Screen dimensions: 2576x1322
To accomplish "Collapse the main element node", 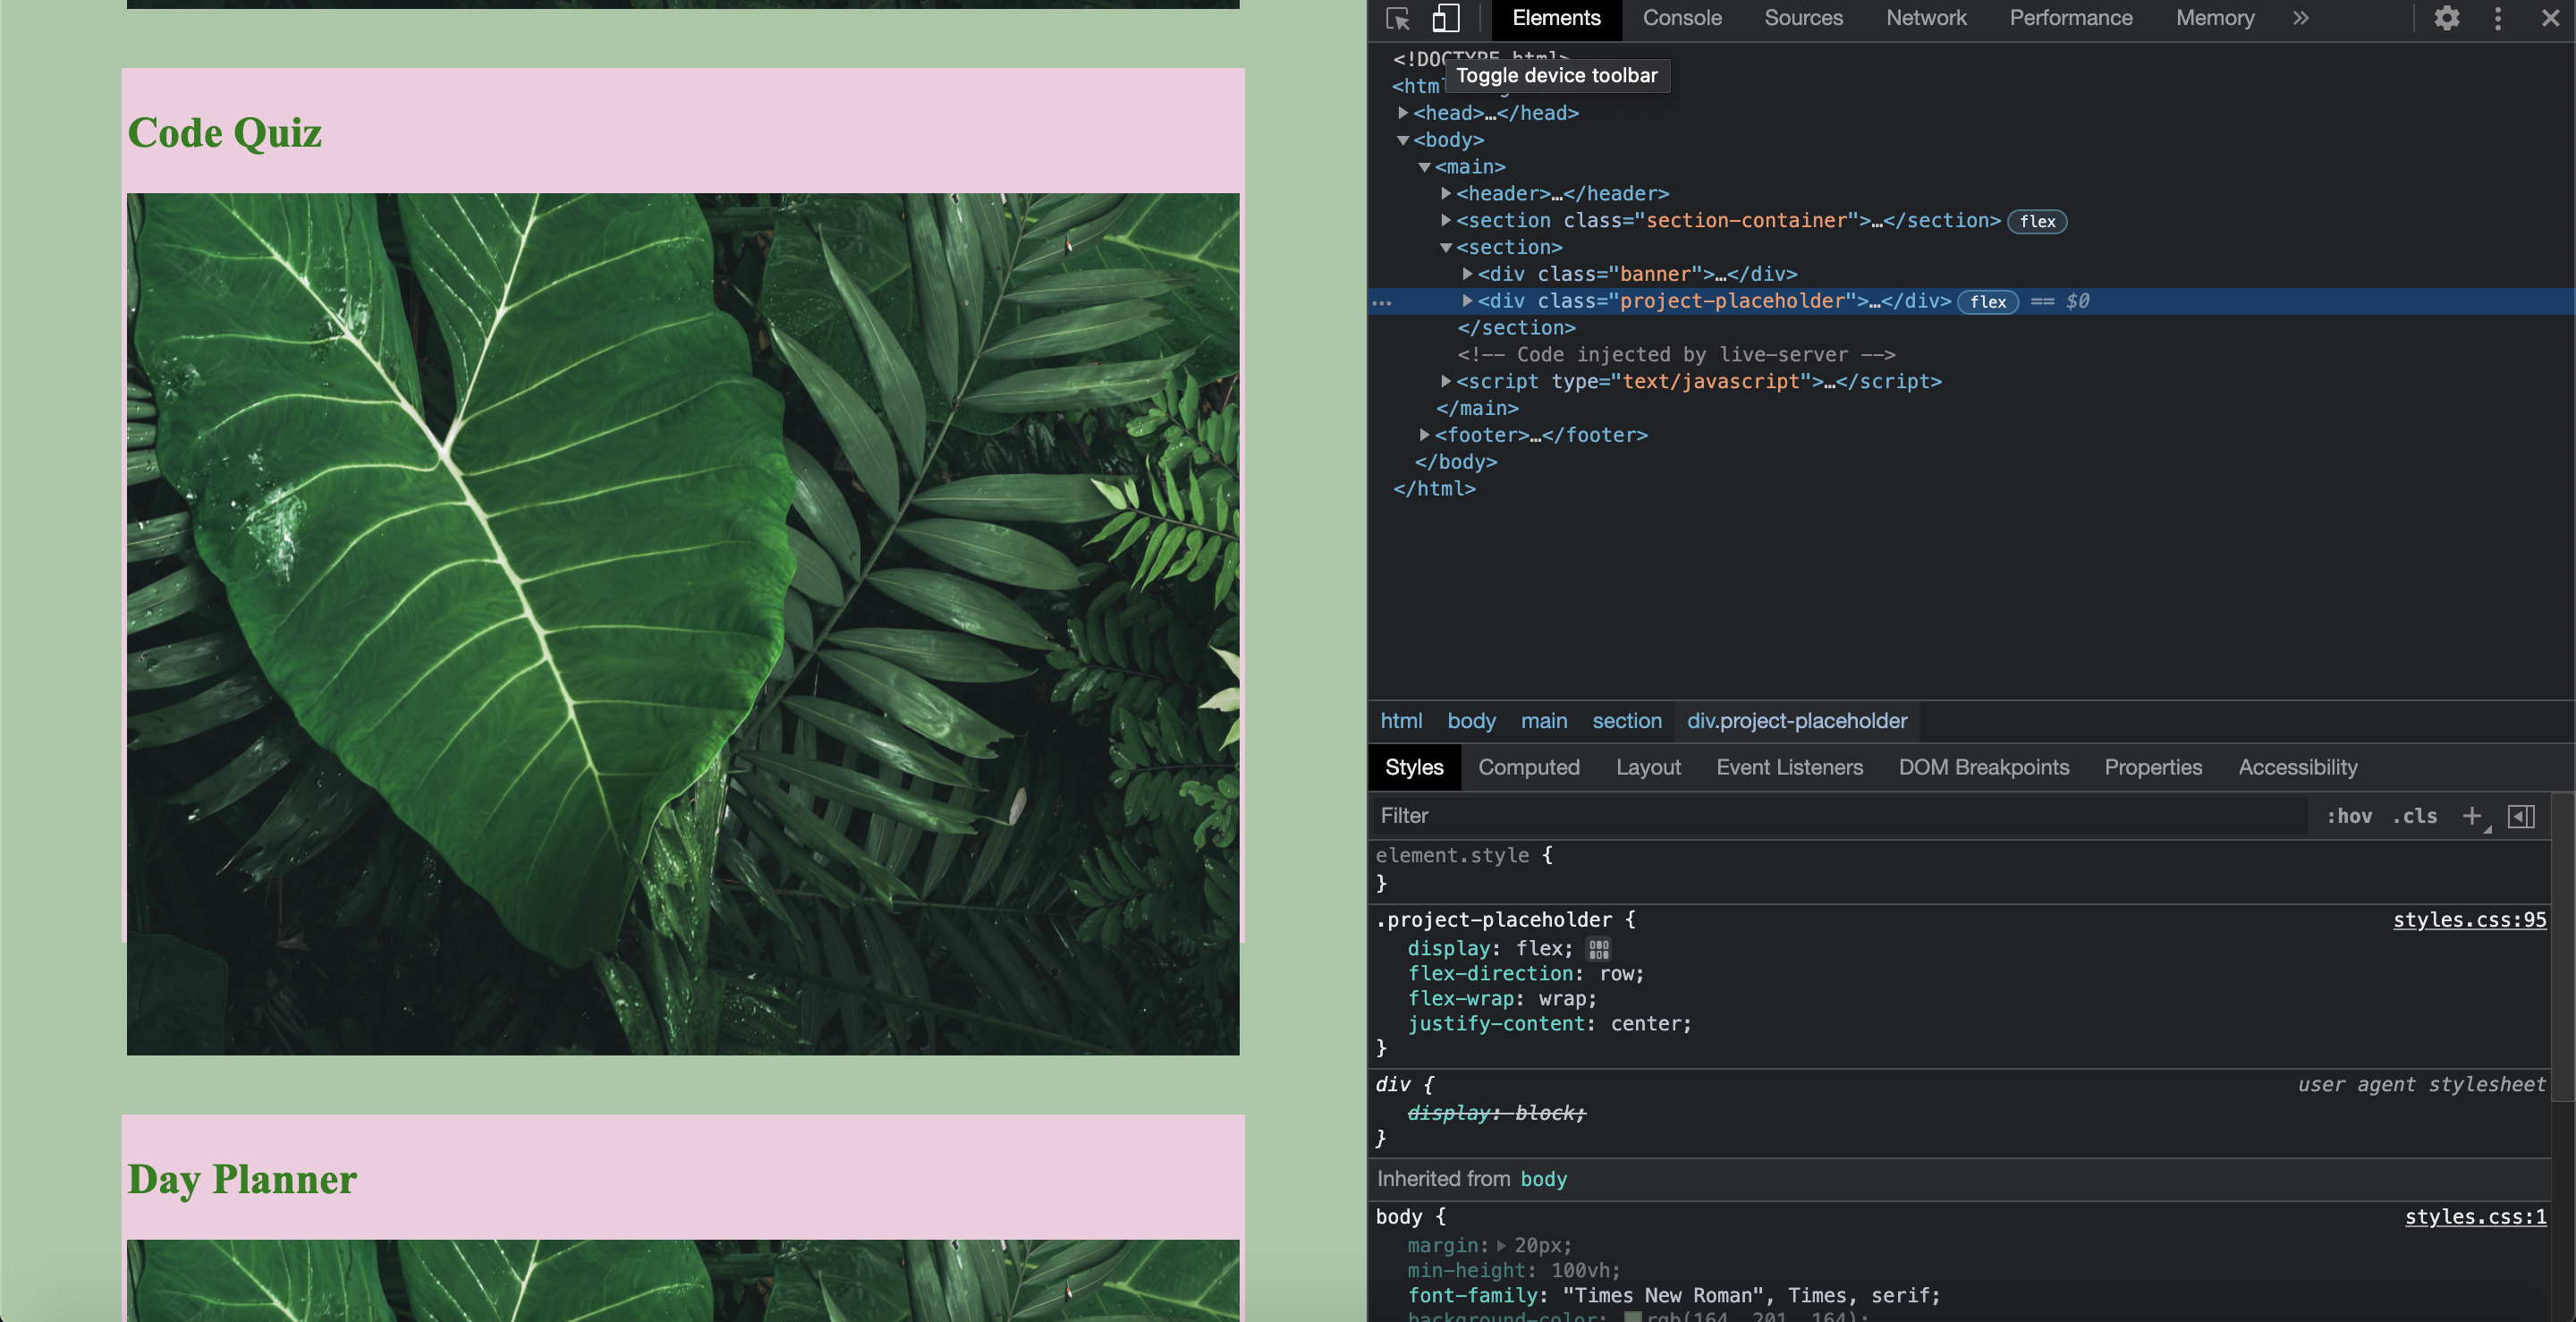I will [x=1424, y=167].
